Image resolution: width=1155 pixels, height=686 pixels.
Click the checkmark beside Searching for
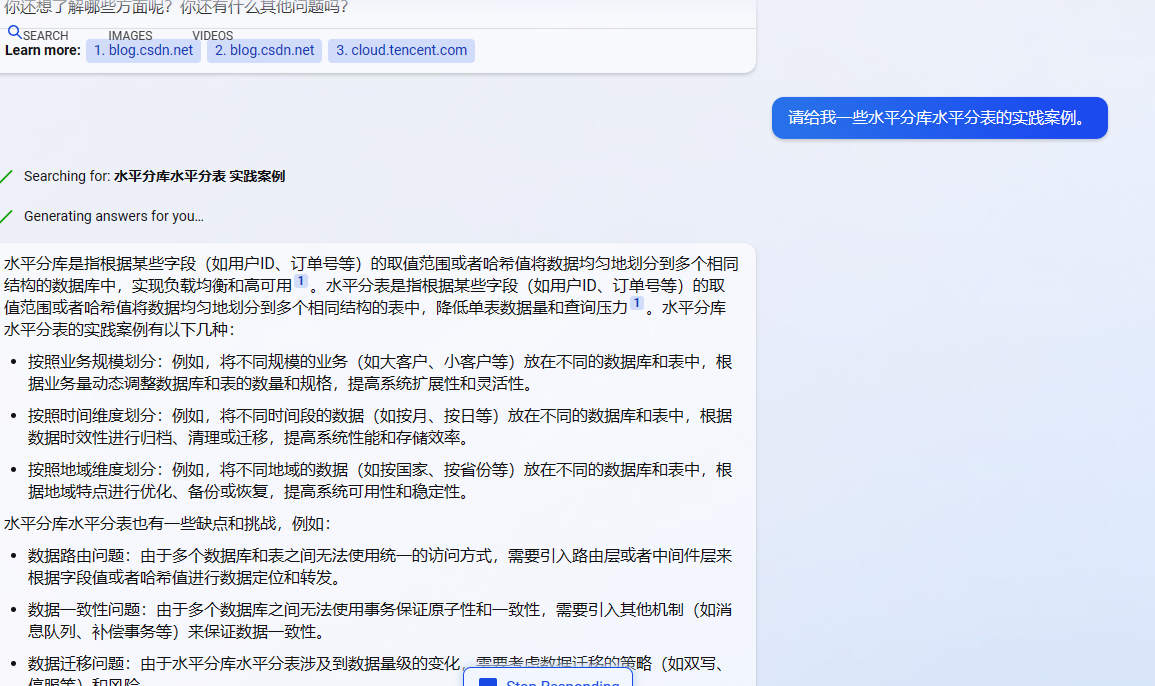pos(7,177)
